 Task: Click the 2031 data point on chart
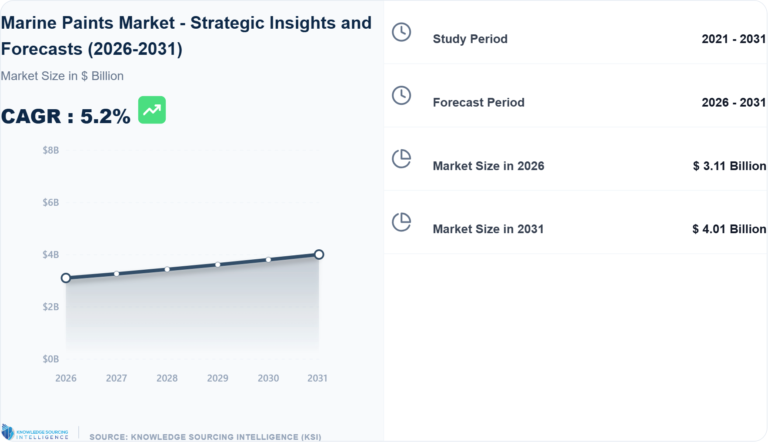coord(319,254)
